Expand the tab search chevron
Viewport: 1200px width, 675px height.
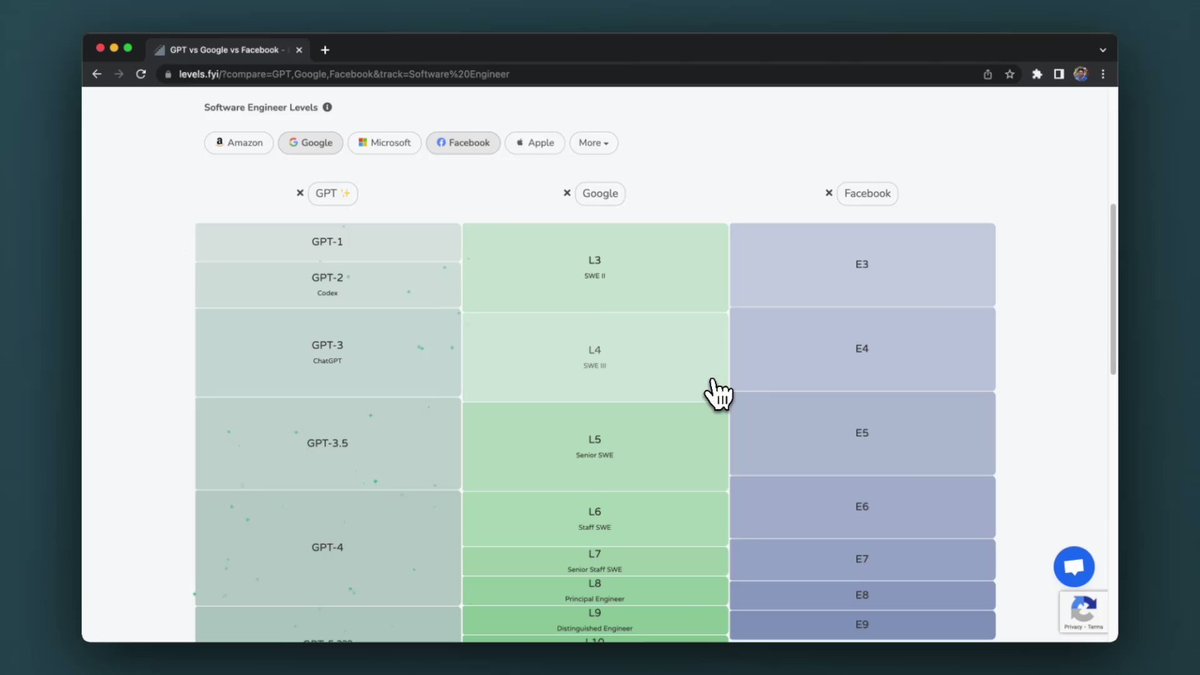[1103, 50]
